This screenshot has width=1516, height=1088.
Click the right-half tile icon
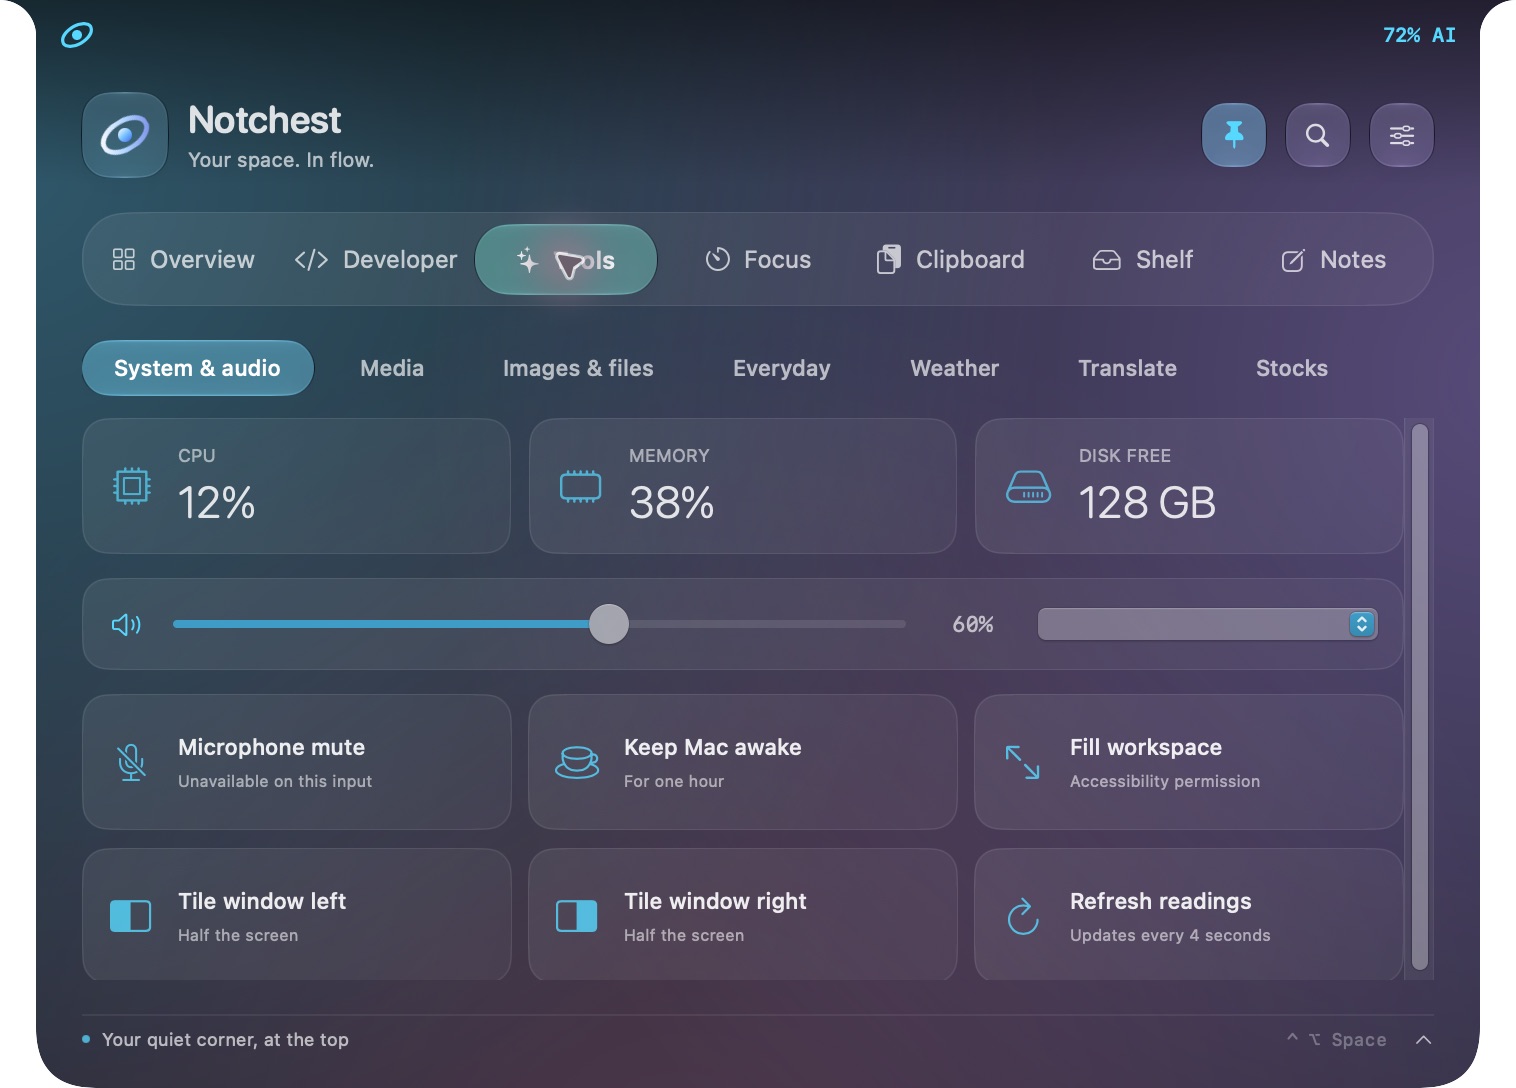coord(577,916)
